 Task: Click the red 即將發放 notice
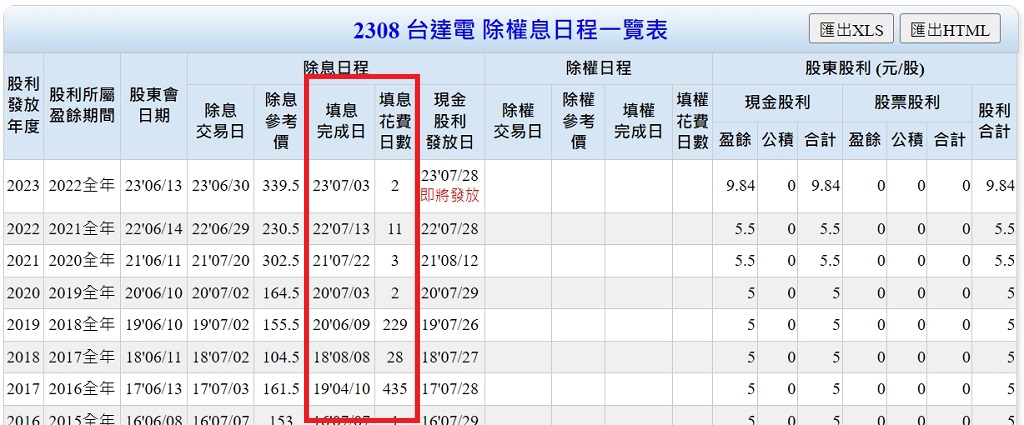(x=450, y=195)
